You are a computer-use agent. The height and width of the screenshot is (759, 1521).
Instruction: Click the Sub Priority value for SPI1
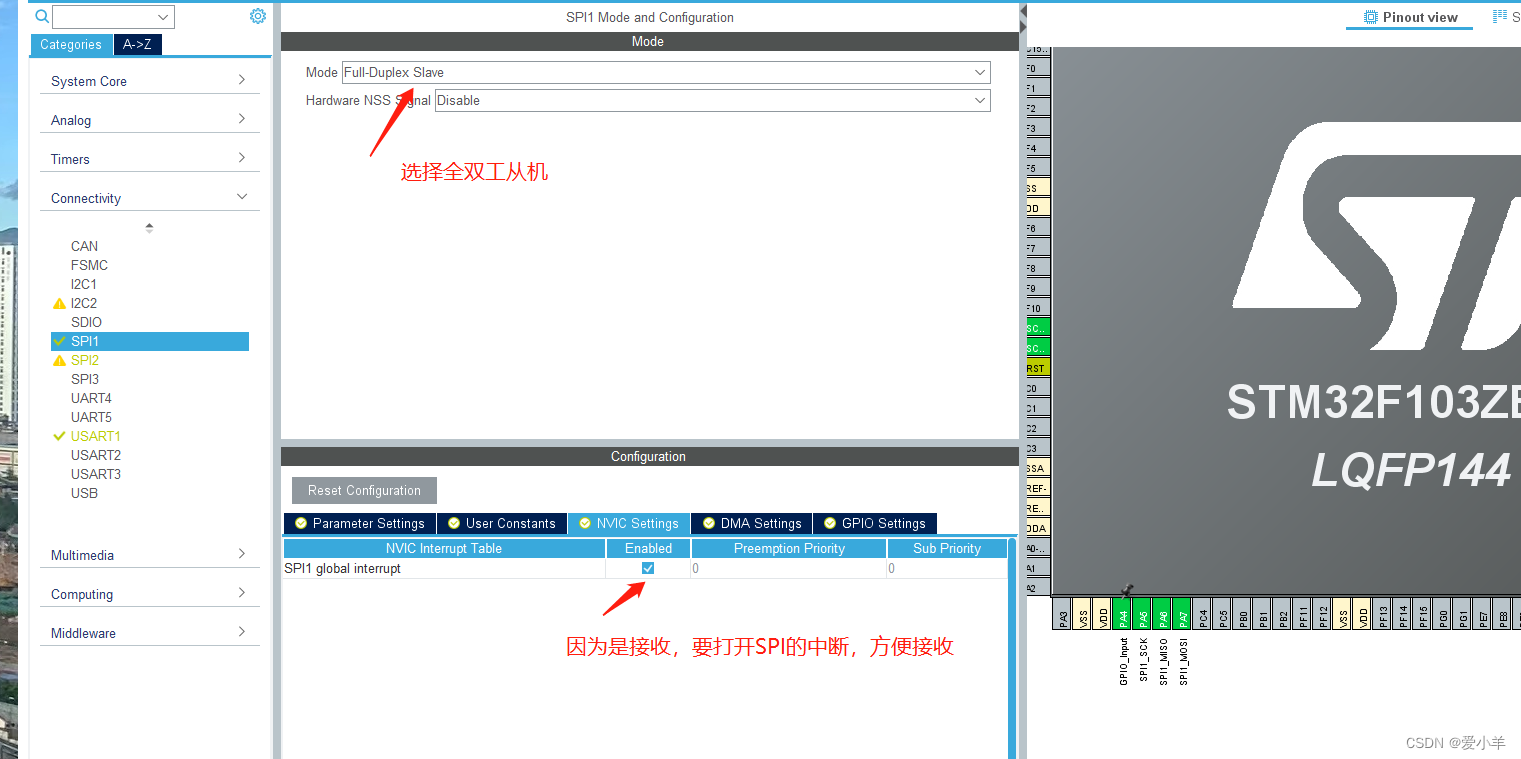[x=946, y=568]
